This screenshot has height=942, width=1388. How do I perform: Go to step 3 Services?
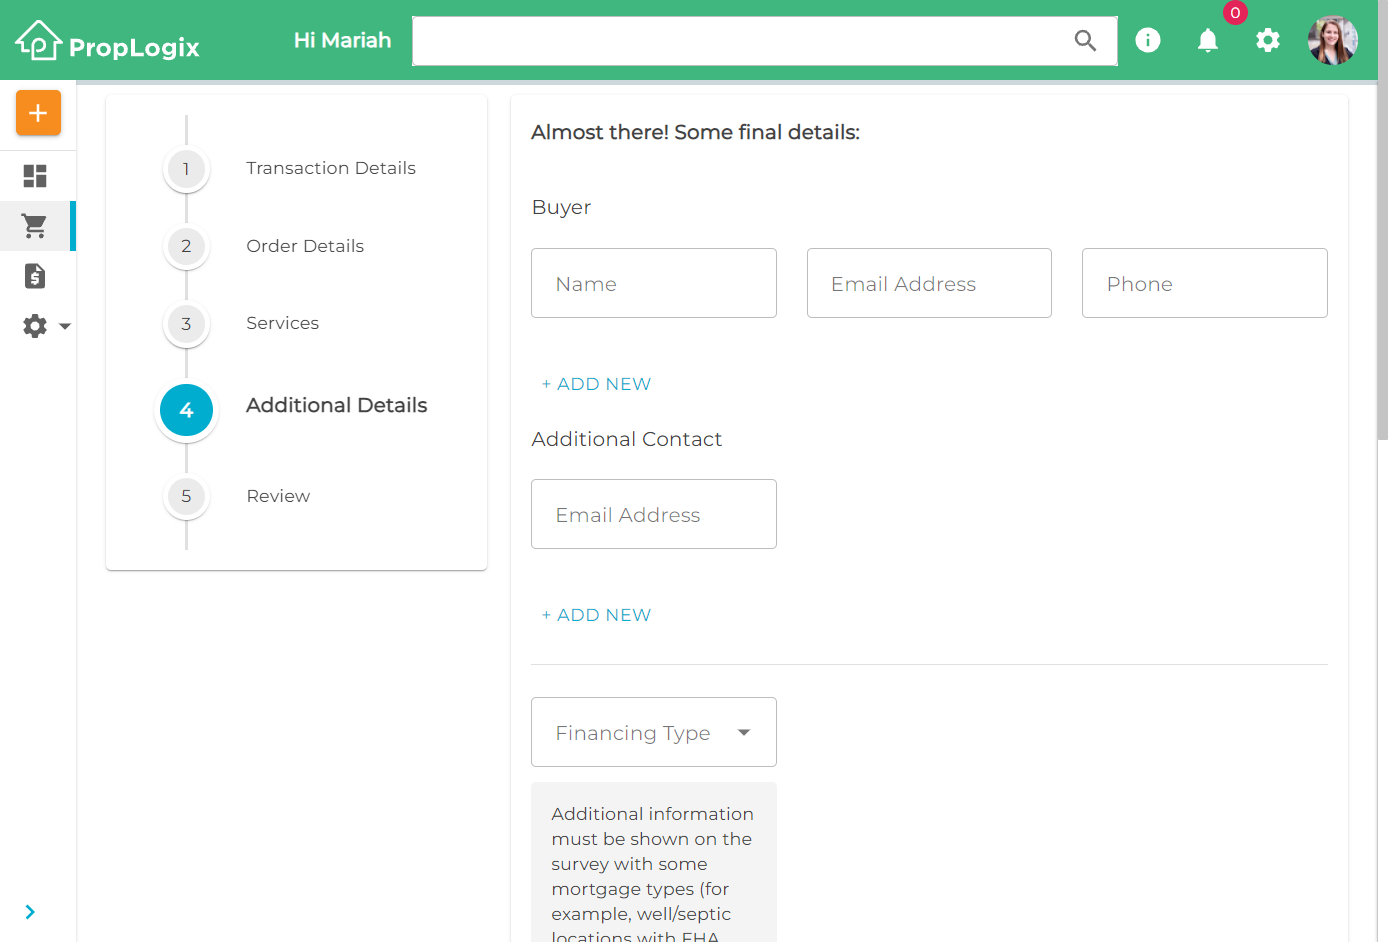pyautogui.click(x=283, y=323)
